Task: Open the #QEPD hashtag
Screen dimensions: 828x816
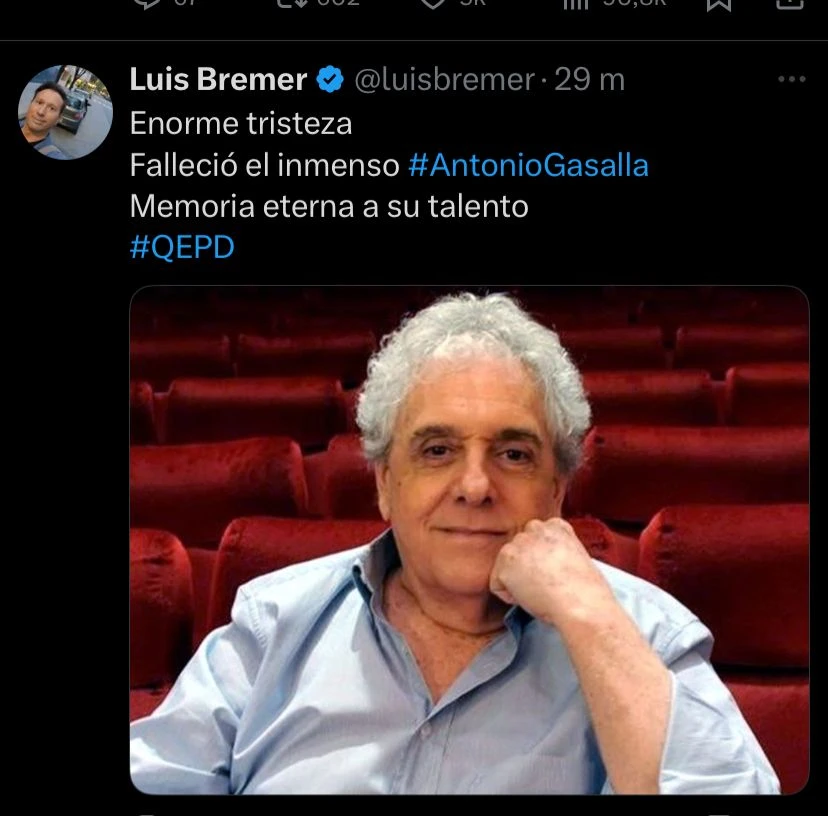Action: [182, 247]
